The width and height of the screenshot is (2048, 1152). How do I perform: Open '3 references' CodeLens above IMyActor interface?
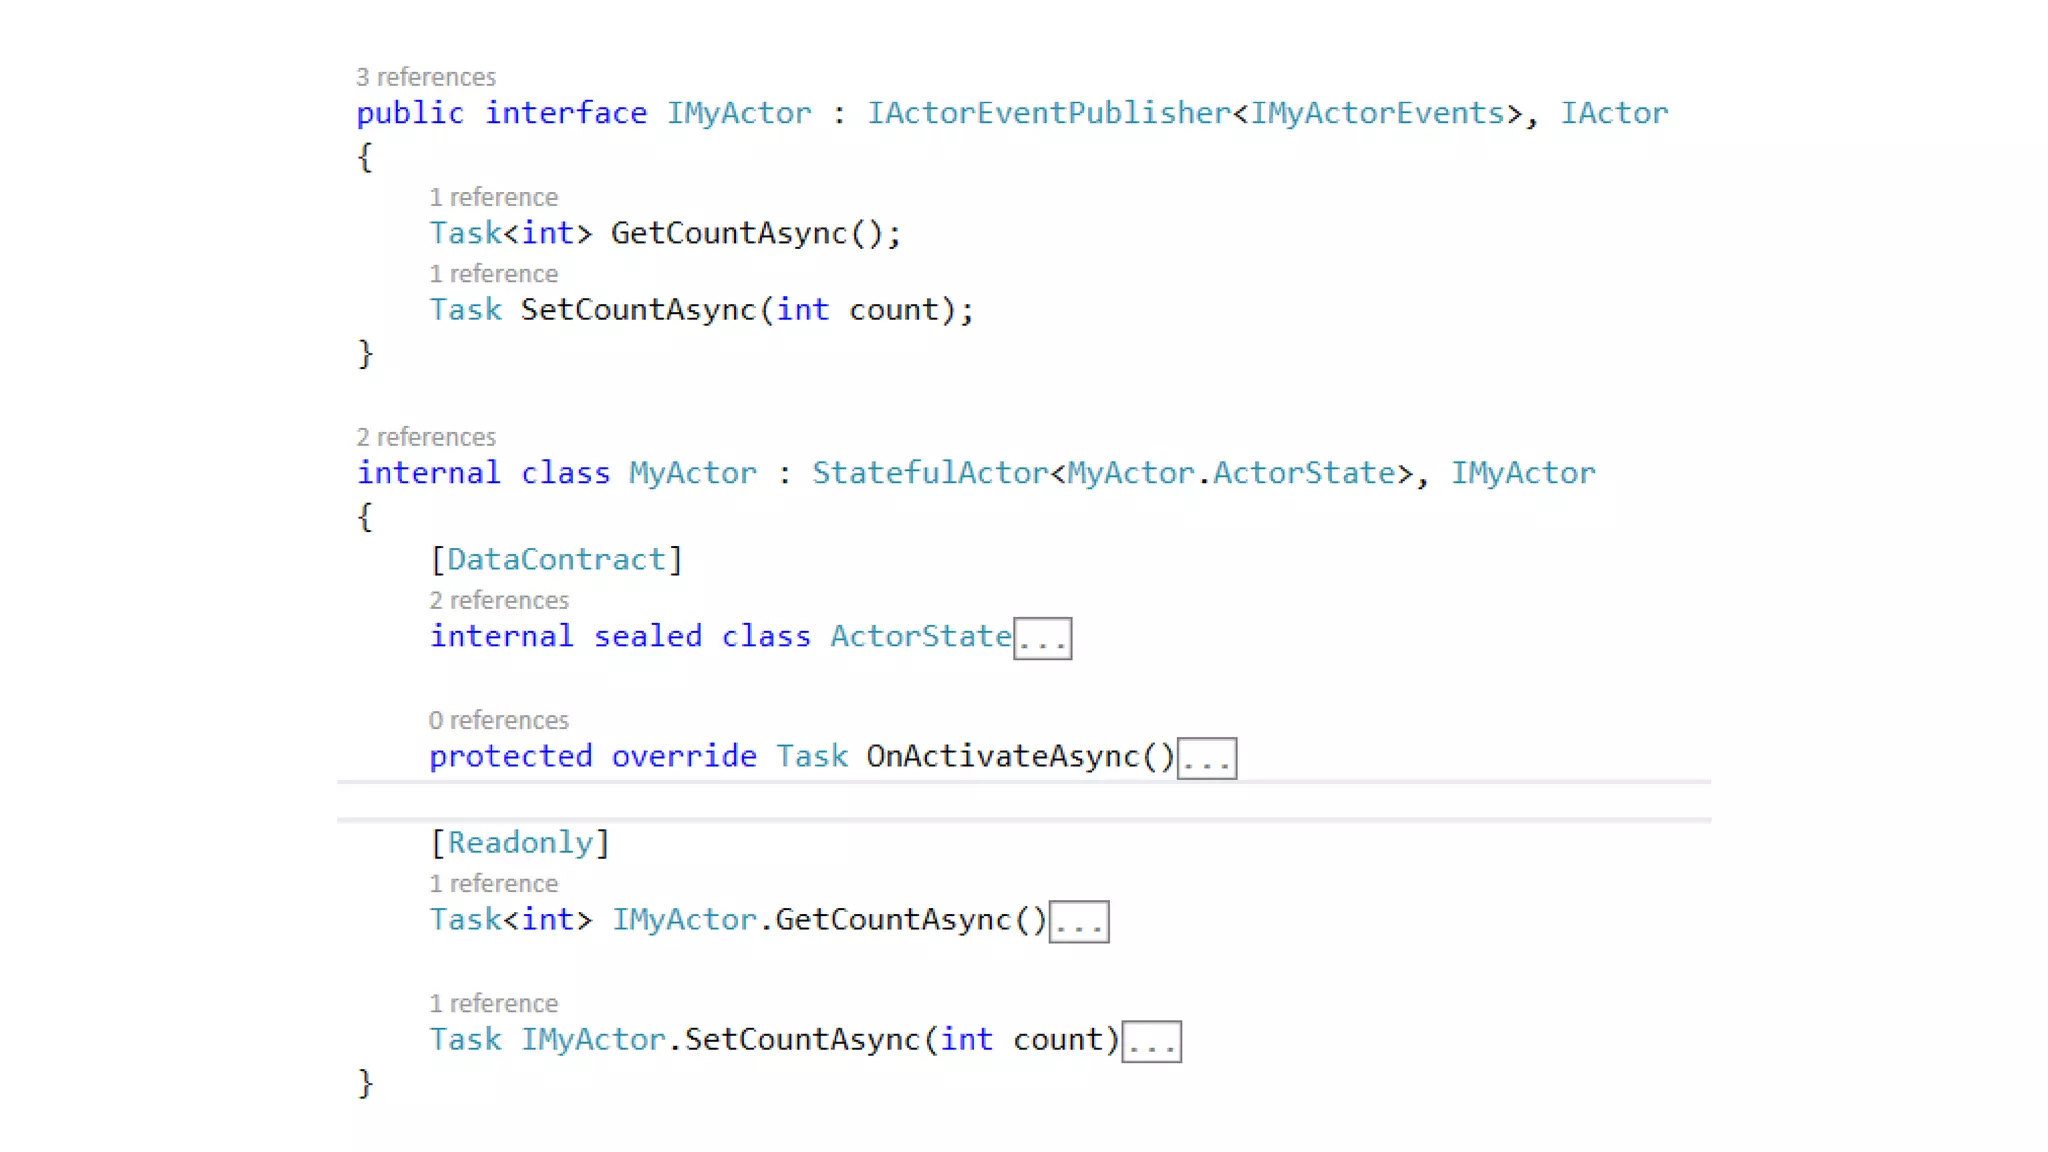click(425, 77)
